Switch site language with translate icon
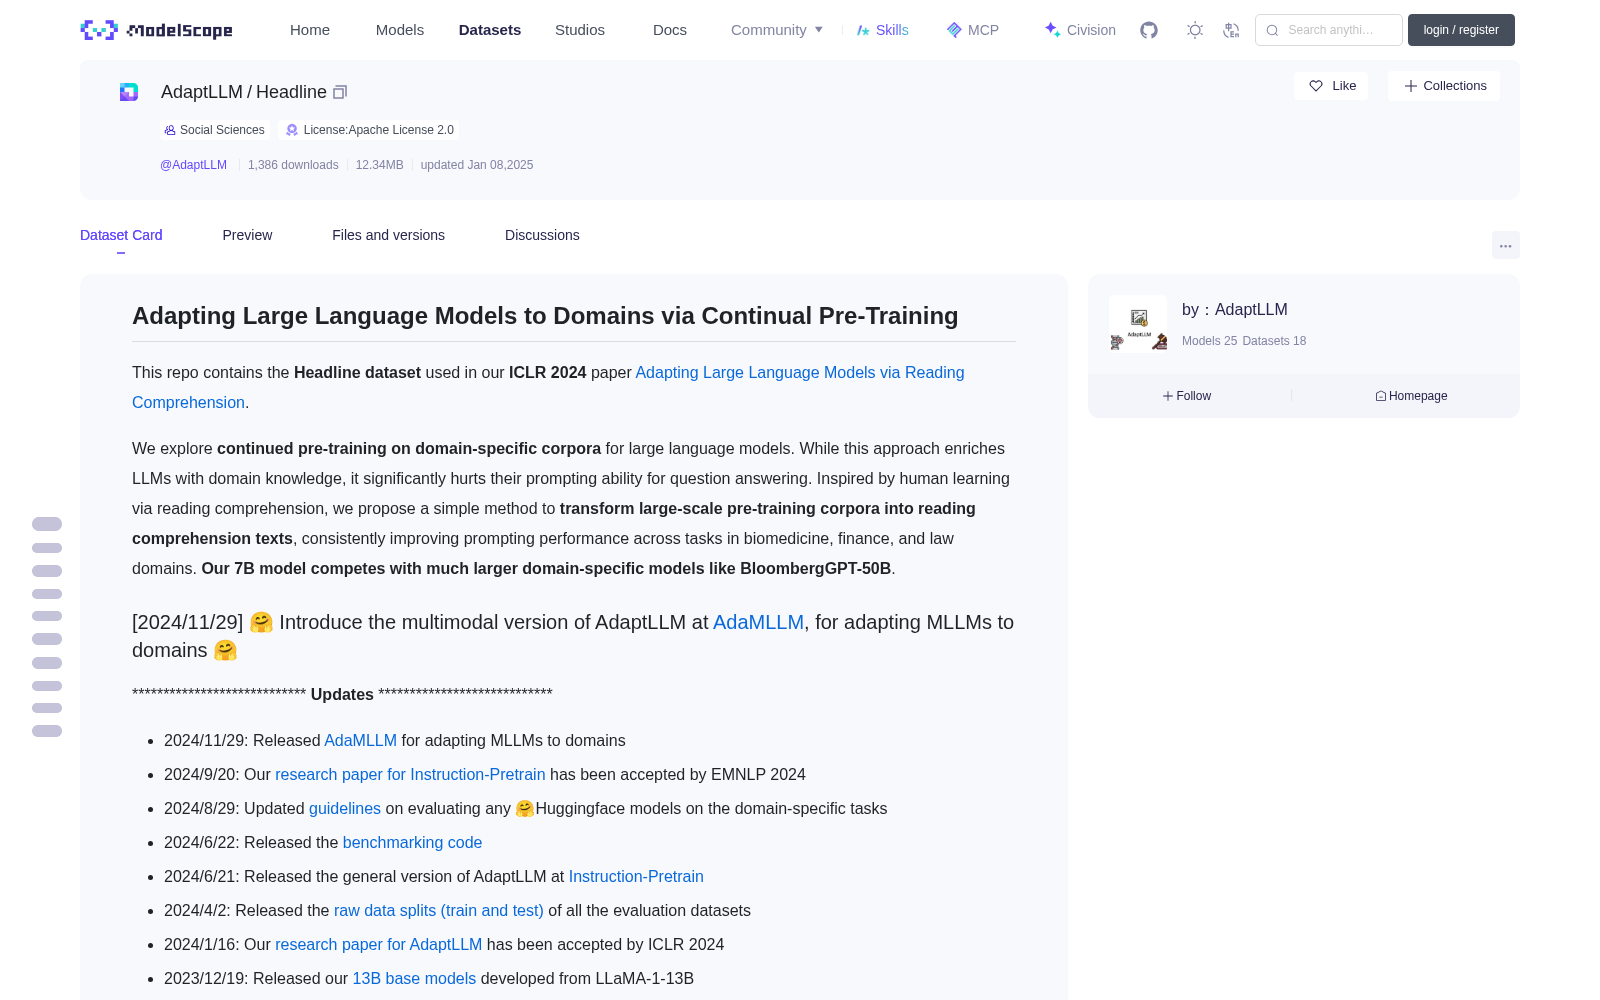Image resolution: width=1600 pixels, height=1000 pixels. 1232,30
